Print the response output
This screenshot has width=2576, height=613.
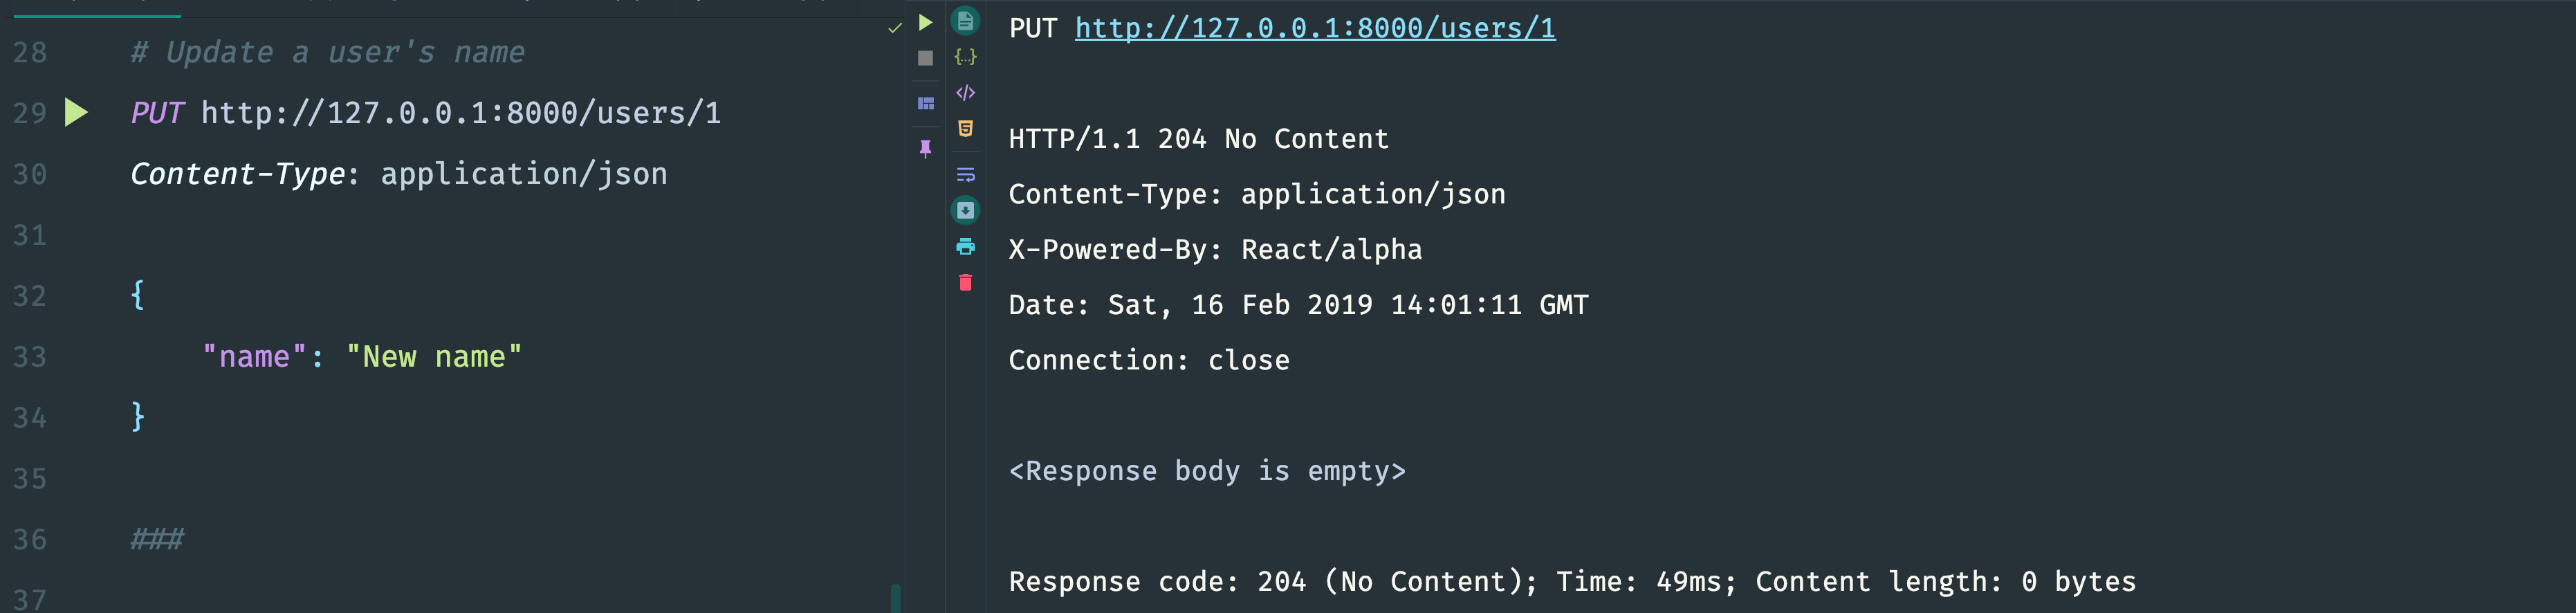(x=965, y=246)
